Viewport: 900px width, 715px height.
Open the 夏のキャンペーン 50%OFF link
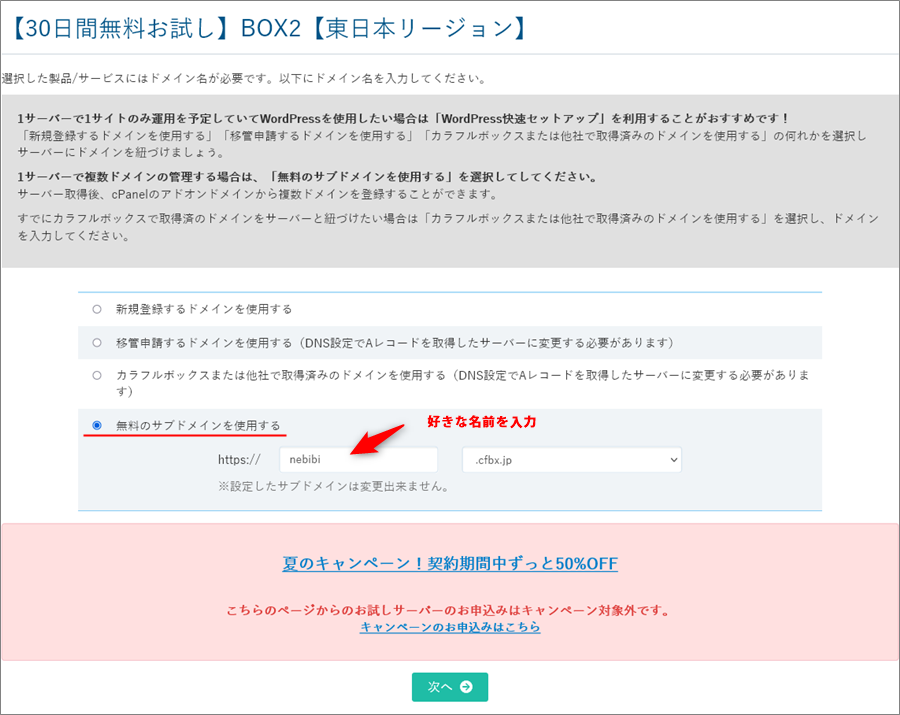coord(449,564)
